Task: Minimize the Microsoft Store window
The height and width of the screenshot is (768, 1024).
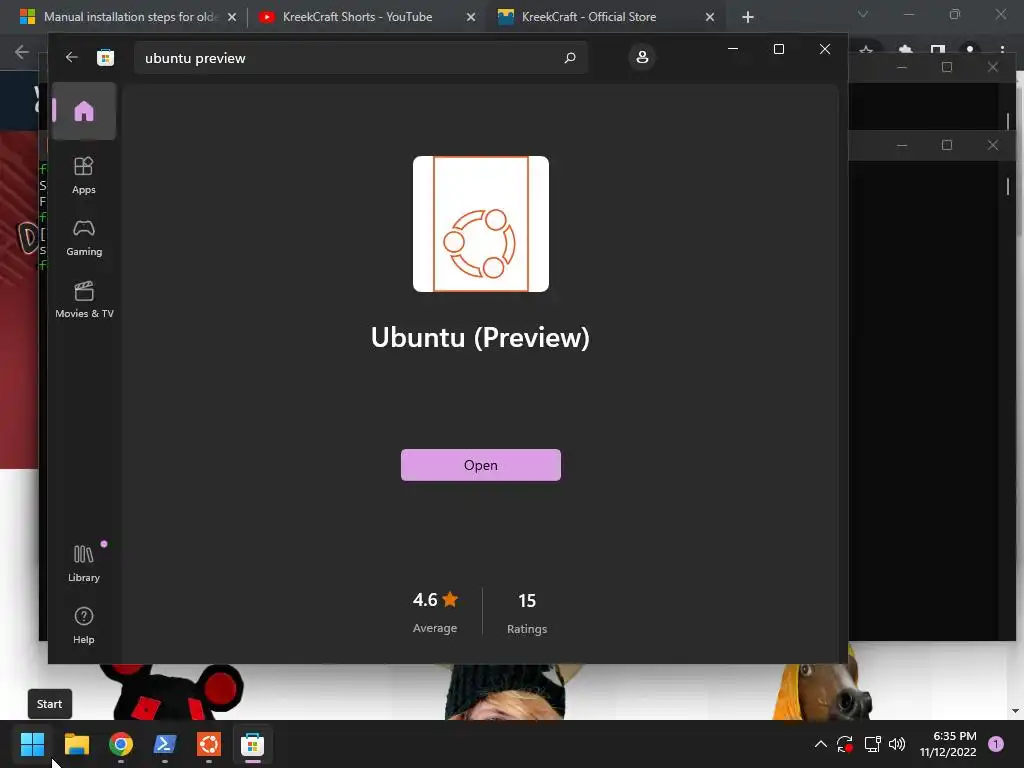Action: [x=733, y=49]
